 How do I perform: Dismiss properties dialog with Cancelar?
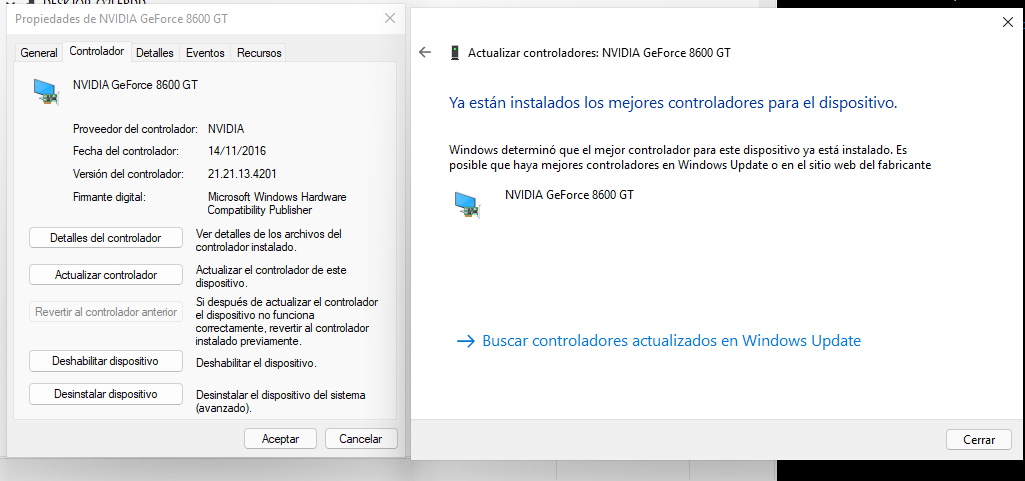pyautogui.click(x=361, y=439)
